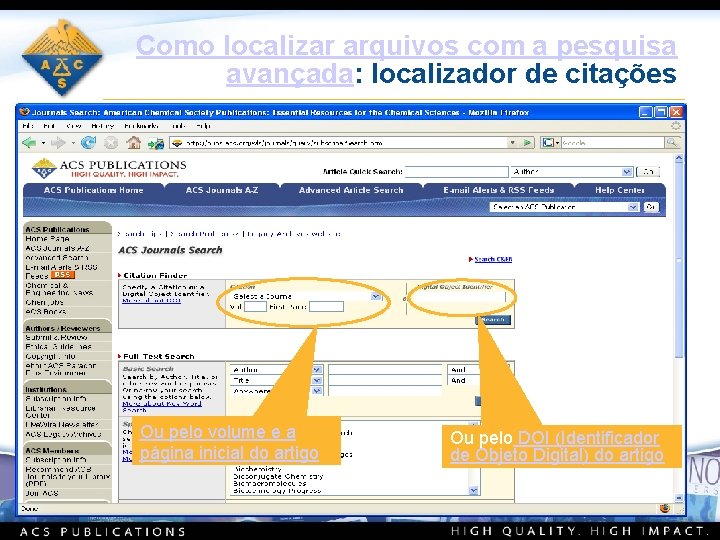Click the ACS Publications logo on webpage

[x=109, y=169]
